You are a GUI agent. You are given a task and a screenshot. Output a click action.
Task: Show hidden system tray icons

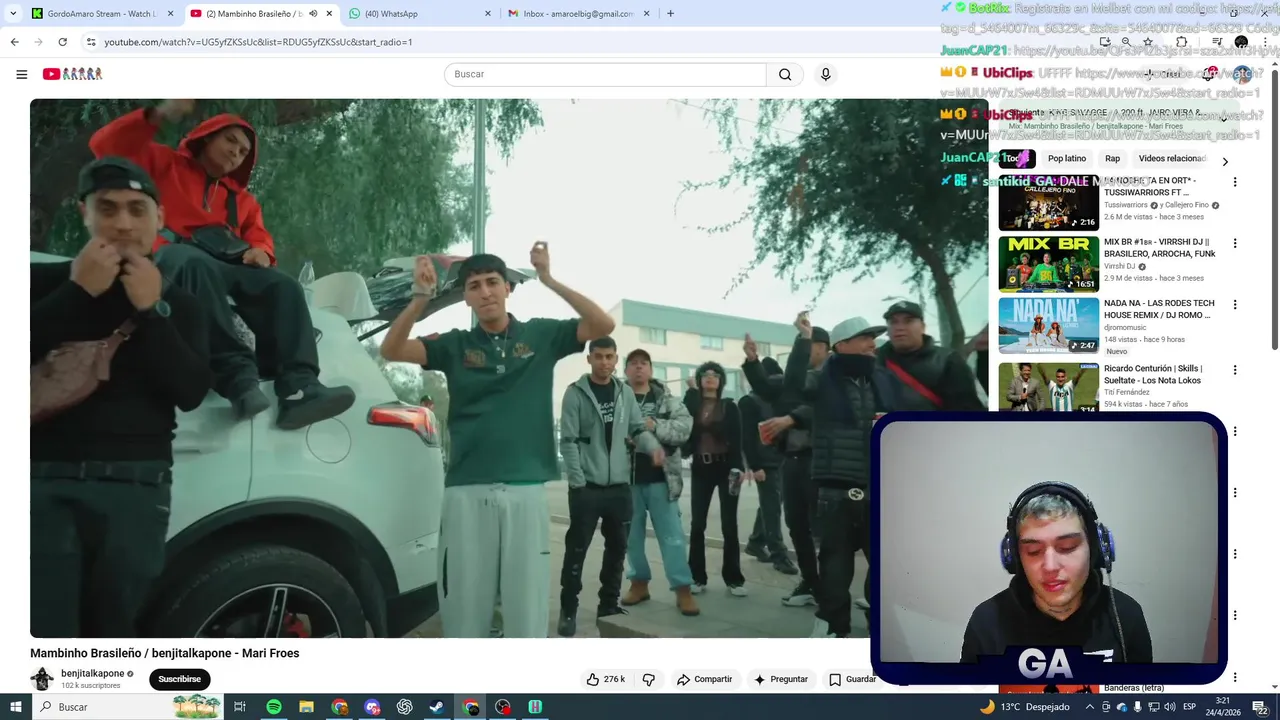1090,707
